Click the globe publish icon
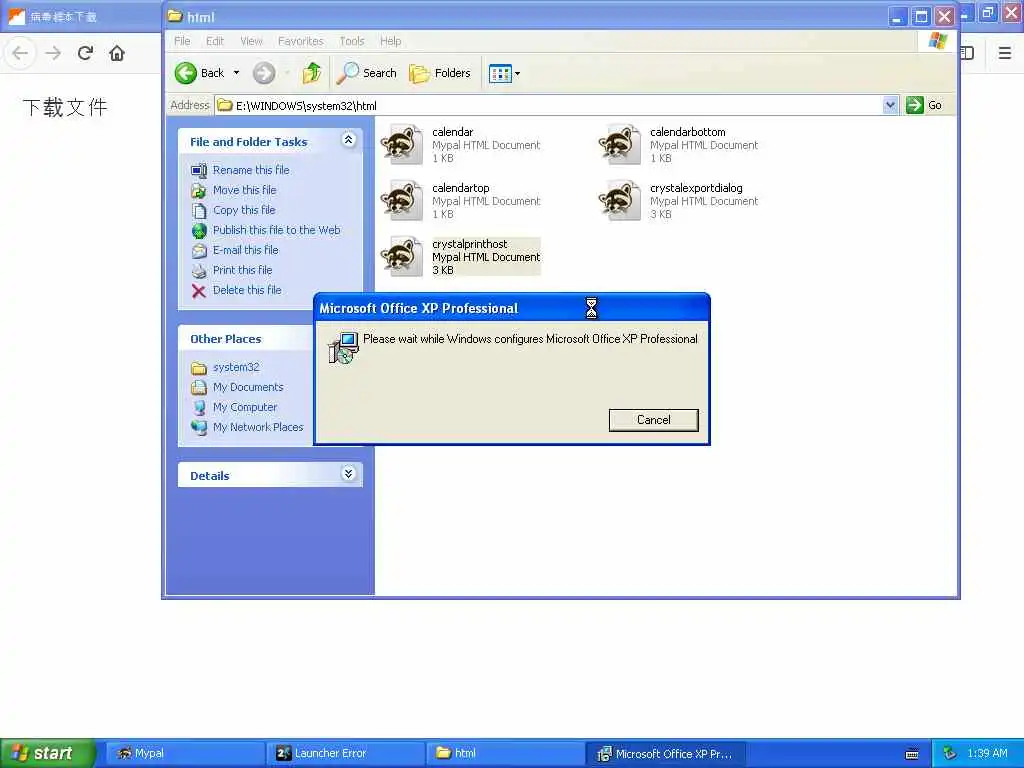 coord(199,231)
